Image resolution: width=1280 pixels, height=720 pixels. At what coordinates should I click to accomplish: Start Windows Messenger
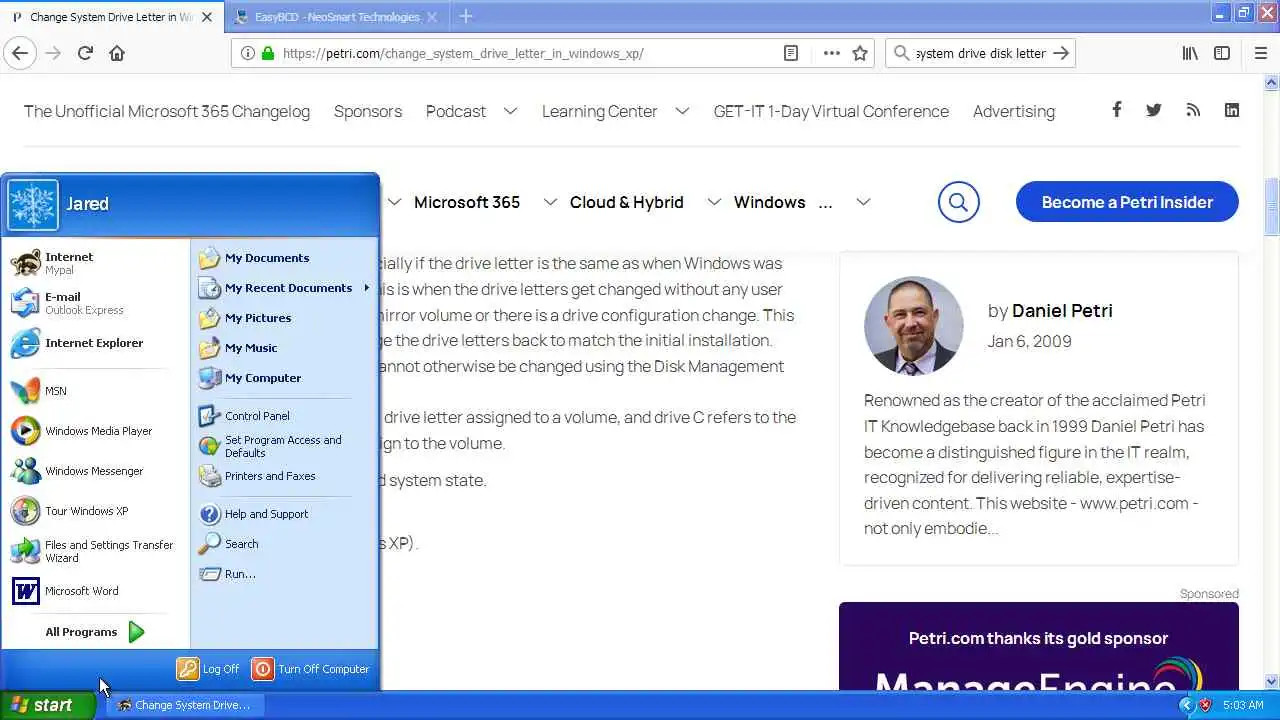[x=96, y=471]
